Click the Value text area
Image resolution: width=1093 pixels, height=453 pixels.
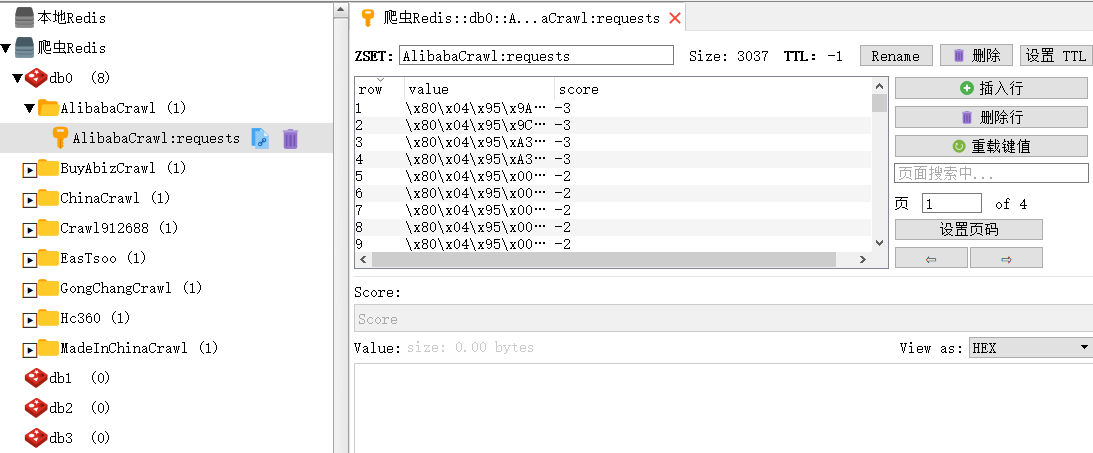724,408
